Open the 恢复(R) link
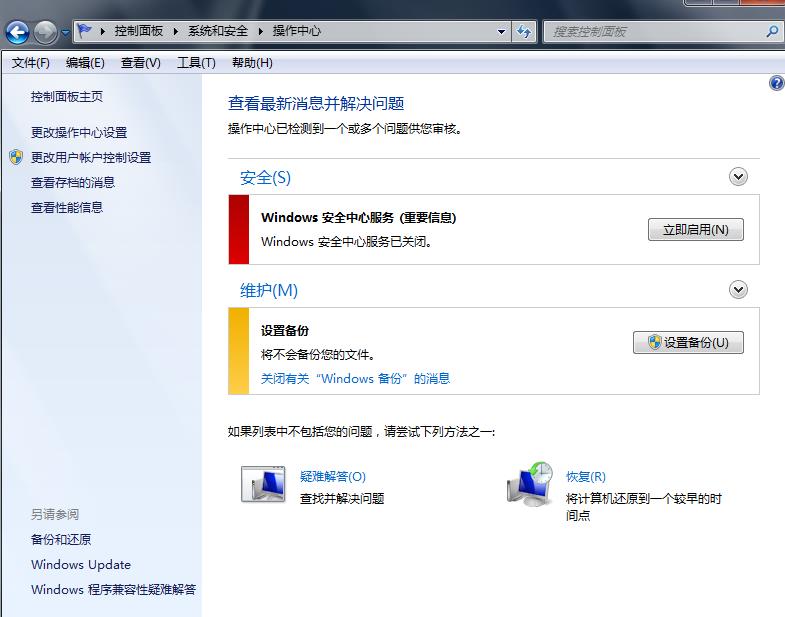Viewport: 785px width, 617px height. pos(585,476)
